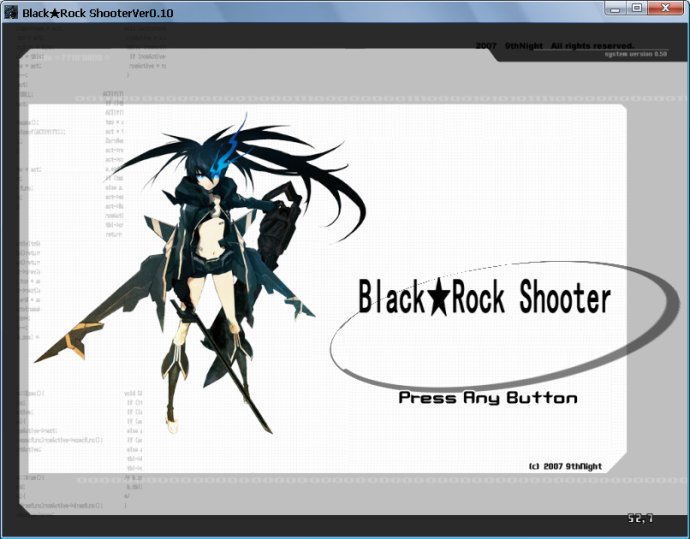Maximize the Black★Rock Shooter window
This screenshot has height=539, width=690.
(637, 8)
